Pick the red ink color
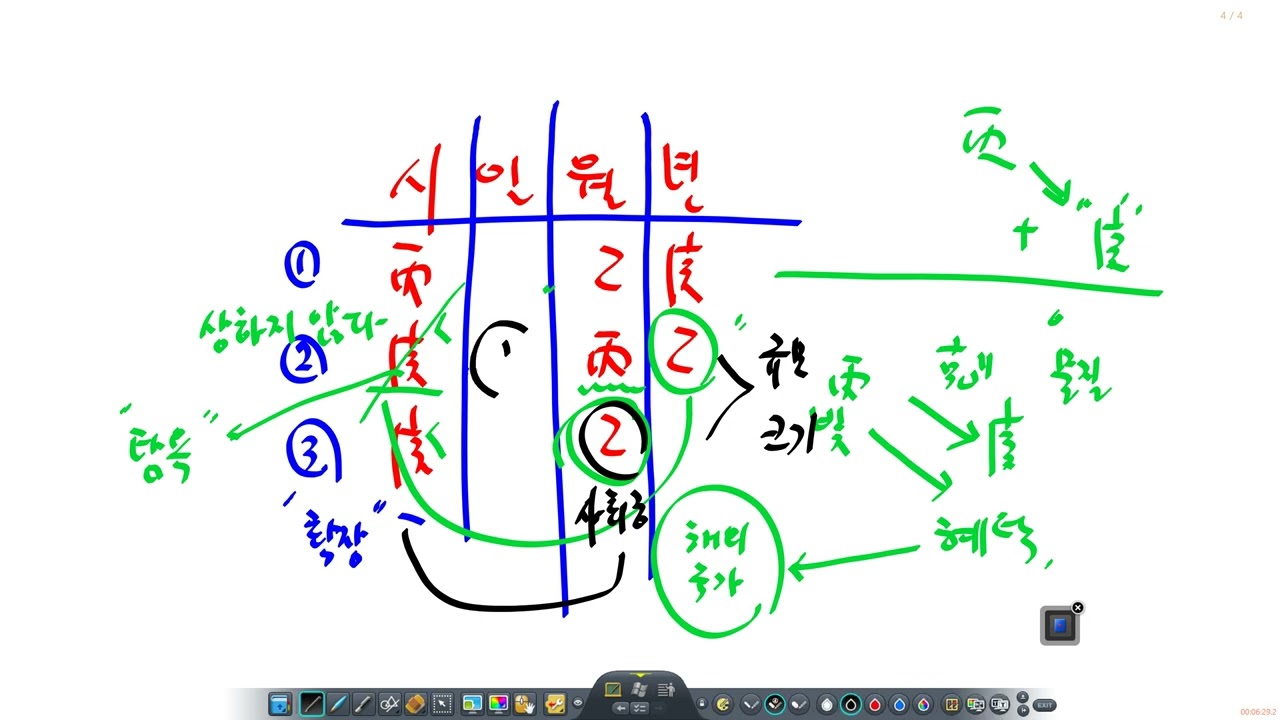 875,704
